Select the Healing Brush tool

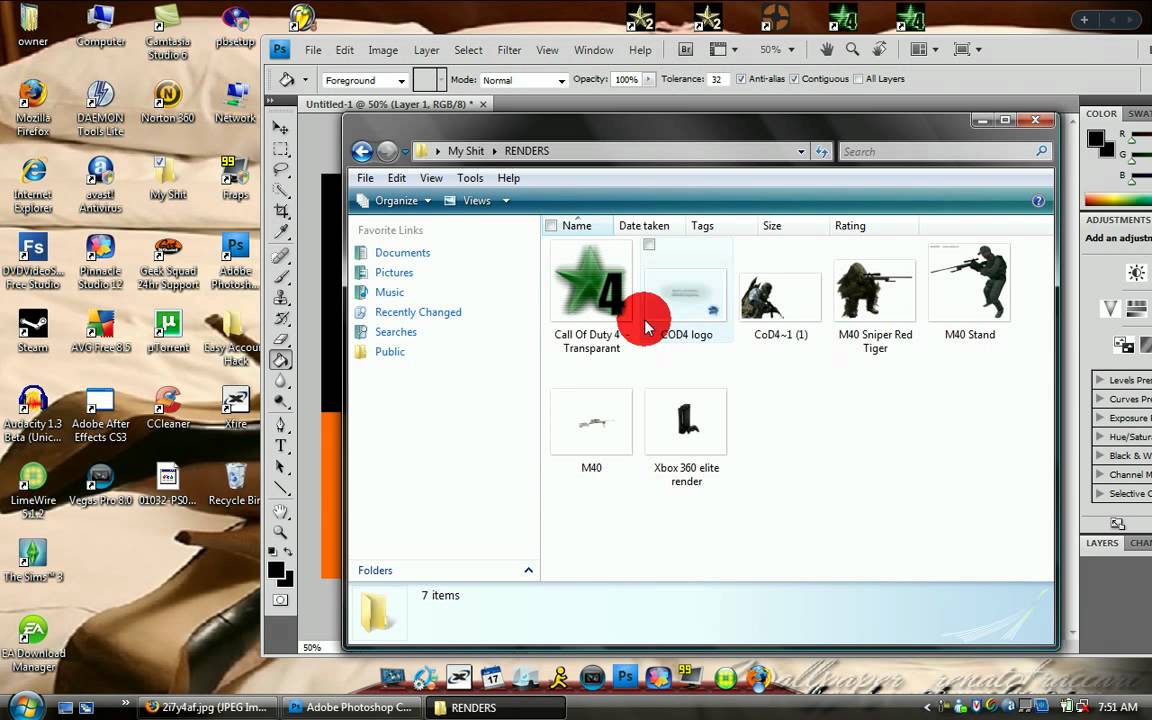click(x=280, y=256)
